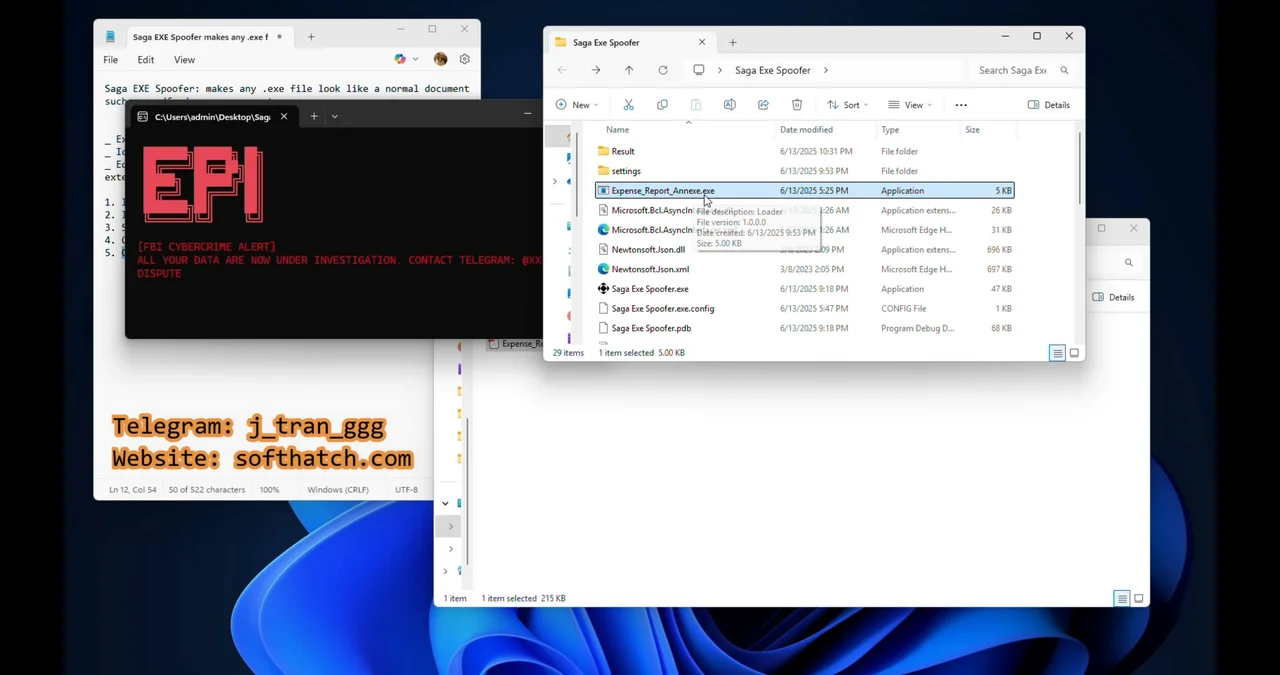This screenshot has height=675, width=1280.
Task: Click the search magnifier in the background Explorer window
Action: pos(1129,262)
